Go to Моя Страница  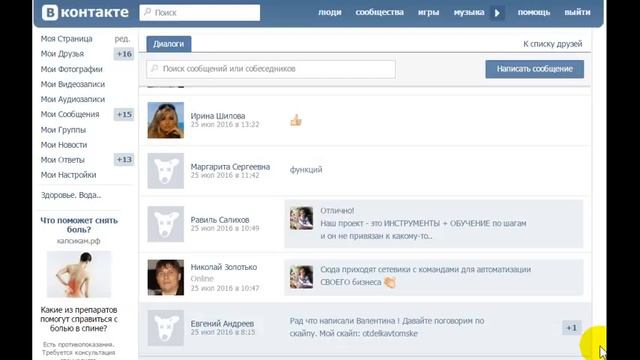coord(67,39)
